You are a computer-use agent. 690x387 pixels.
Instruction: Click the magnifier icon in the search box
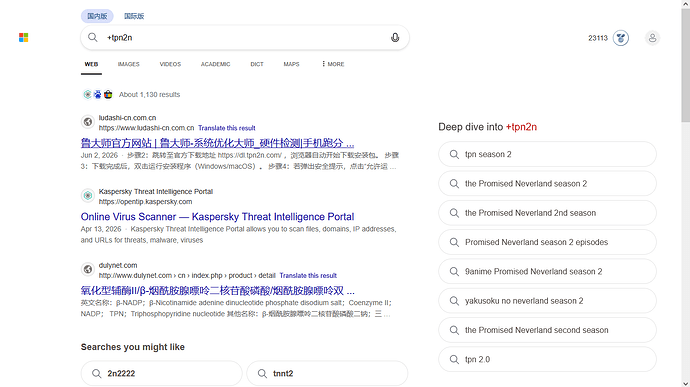tap(92, 37)
